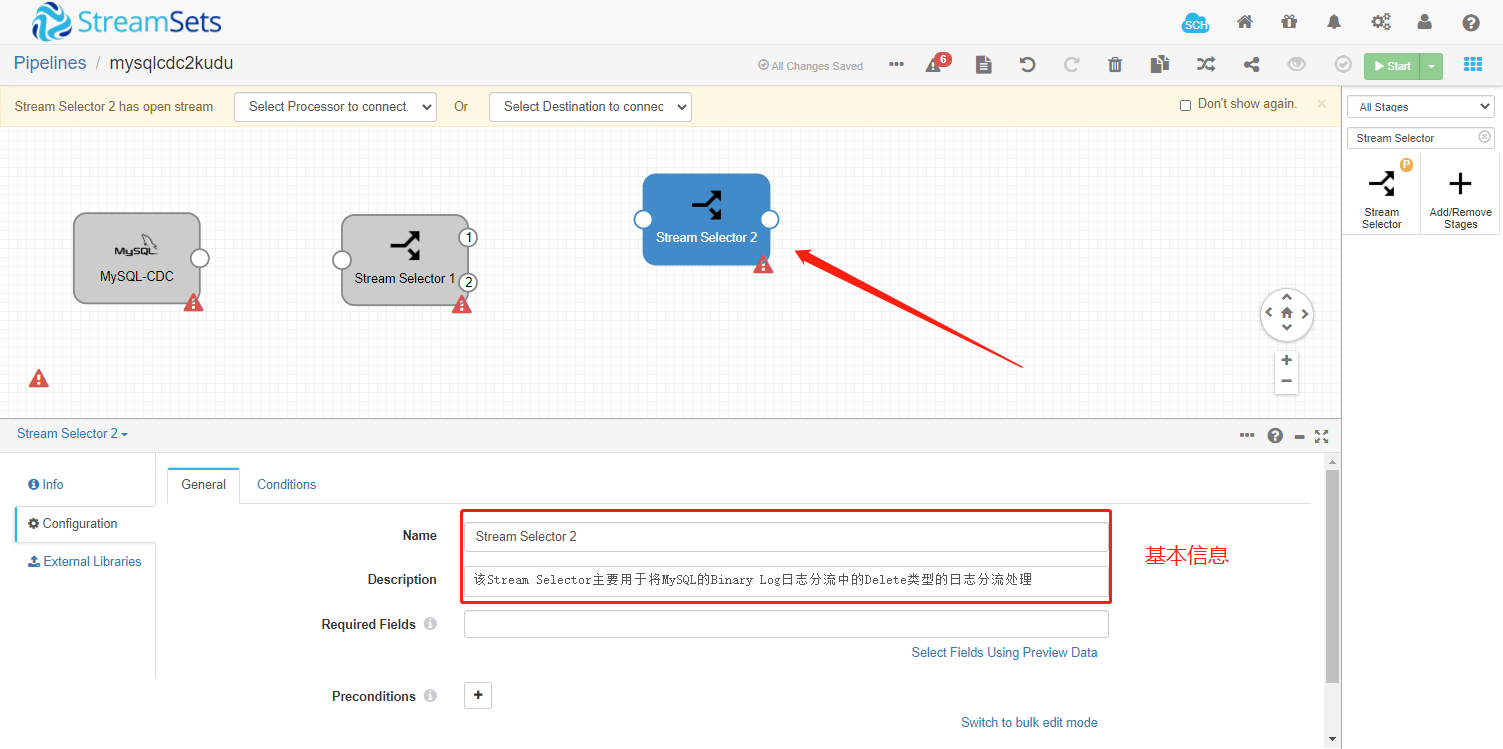1503x749 pixels.
Task: Open the pipeline more options ellipsis
Action: point(896,65)
